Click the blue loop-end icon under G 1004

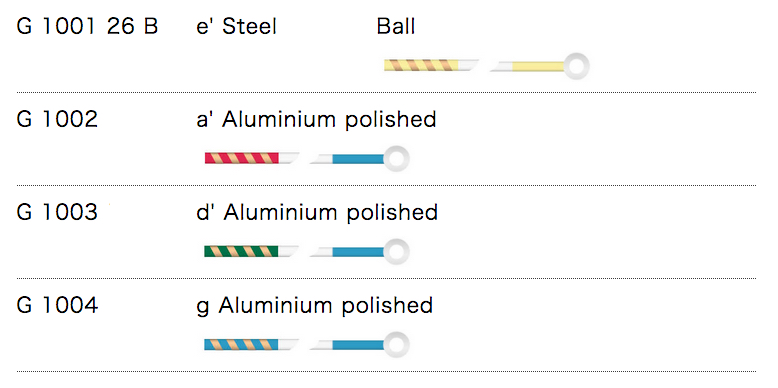tap(359, 345)
